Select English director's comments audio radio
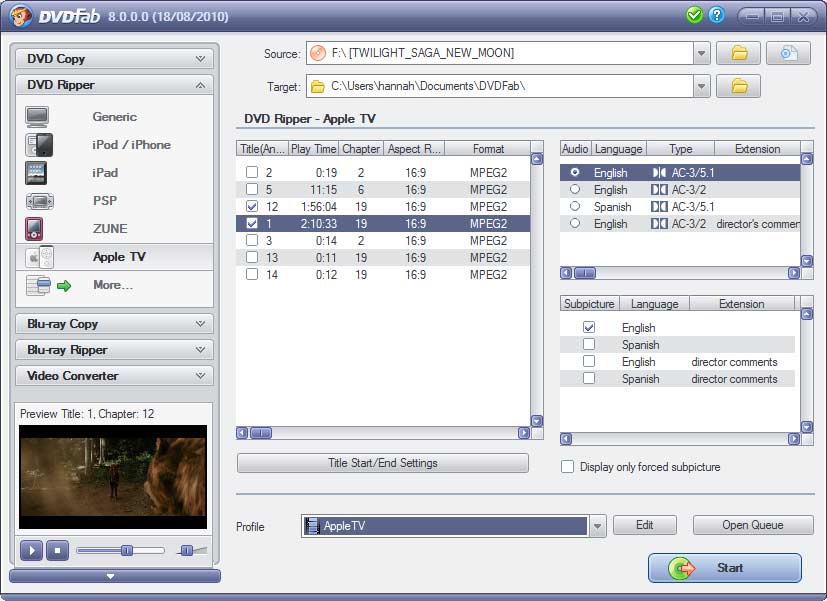The image size is (827, 601). tap(575, 223)
